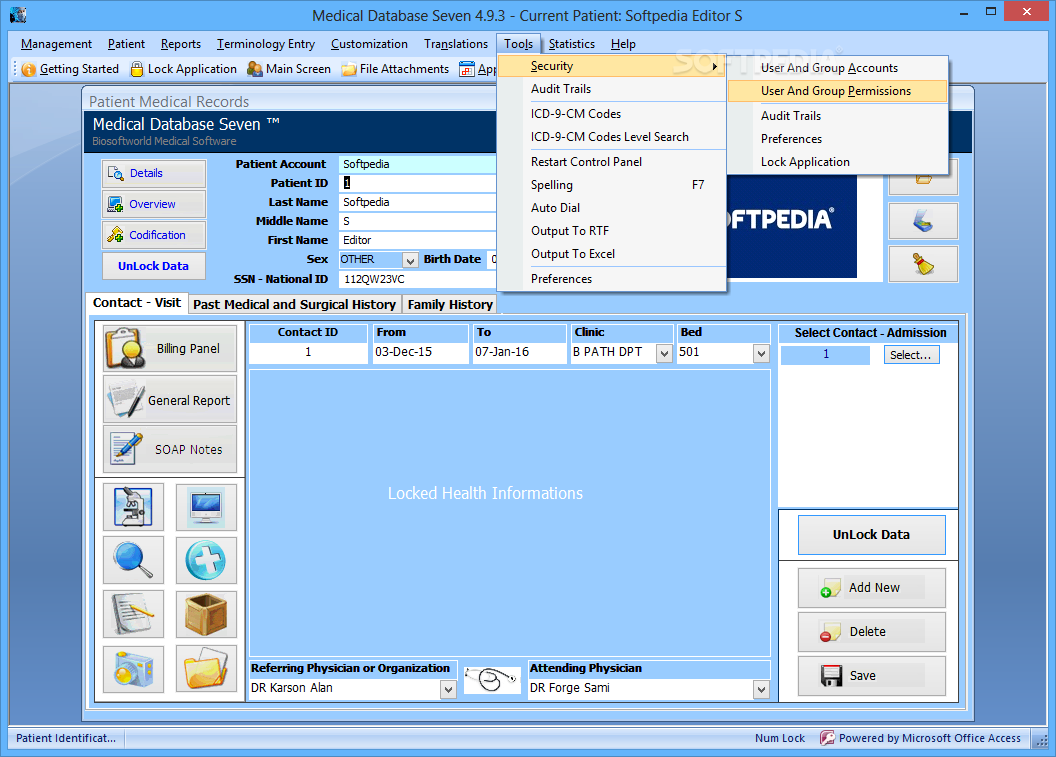Viewport: 1056px width, 757px height.
Task: Click the SSN - National ID field
Action: pyautogui.click(x=418, y=279)
